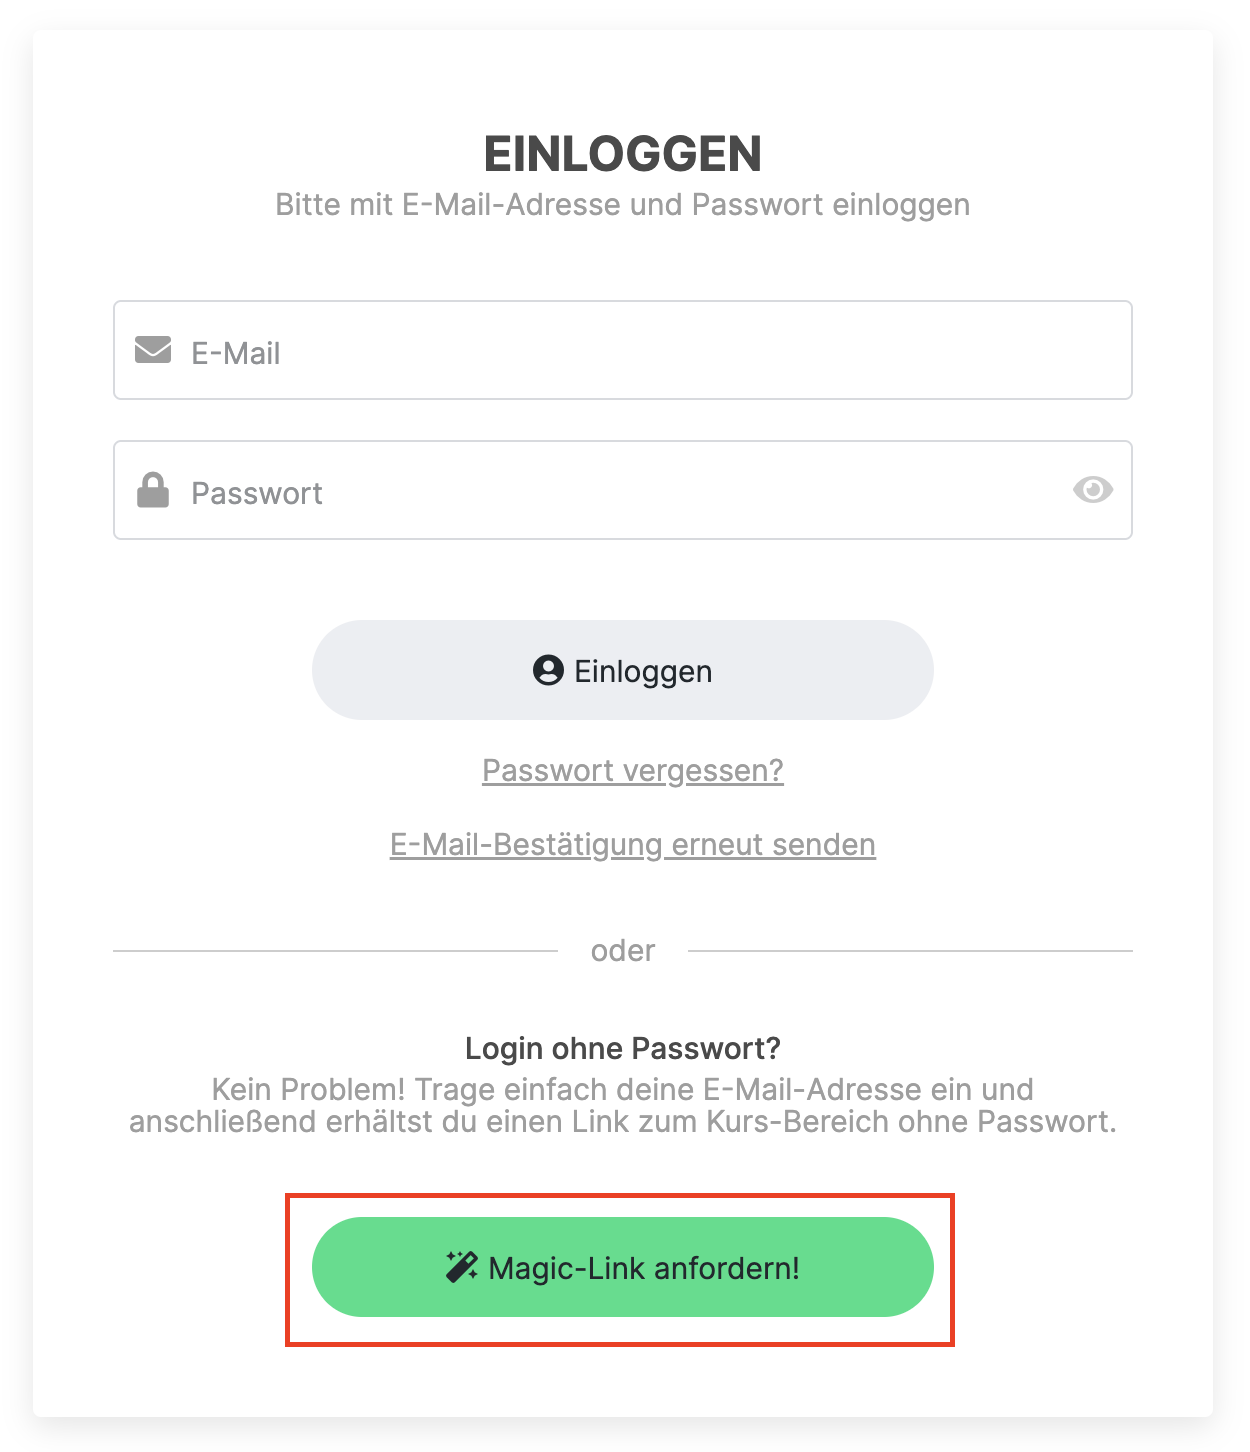This screenshot has width=1250, height=1452.
Task: Click inside the Passwort input field
Action: pos(600,490)
